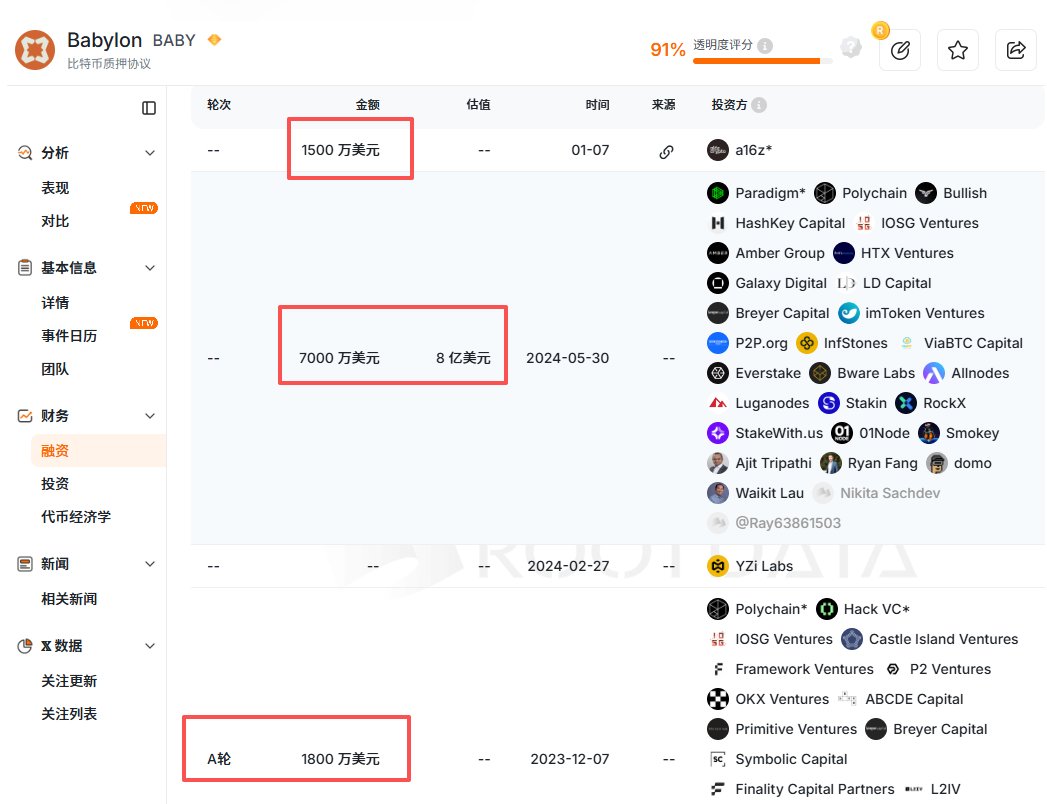
Task: Click the Babylon project logo
Action: (x=35, y=50)
